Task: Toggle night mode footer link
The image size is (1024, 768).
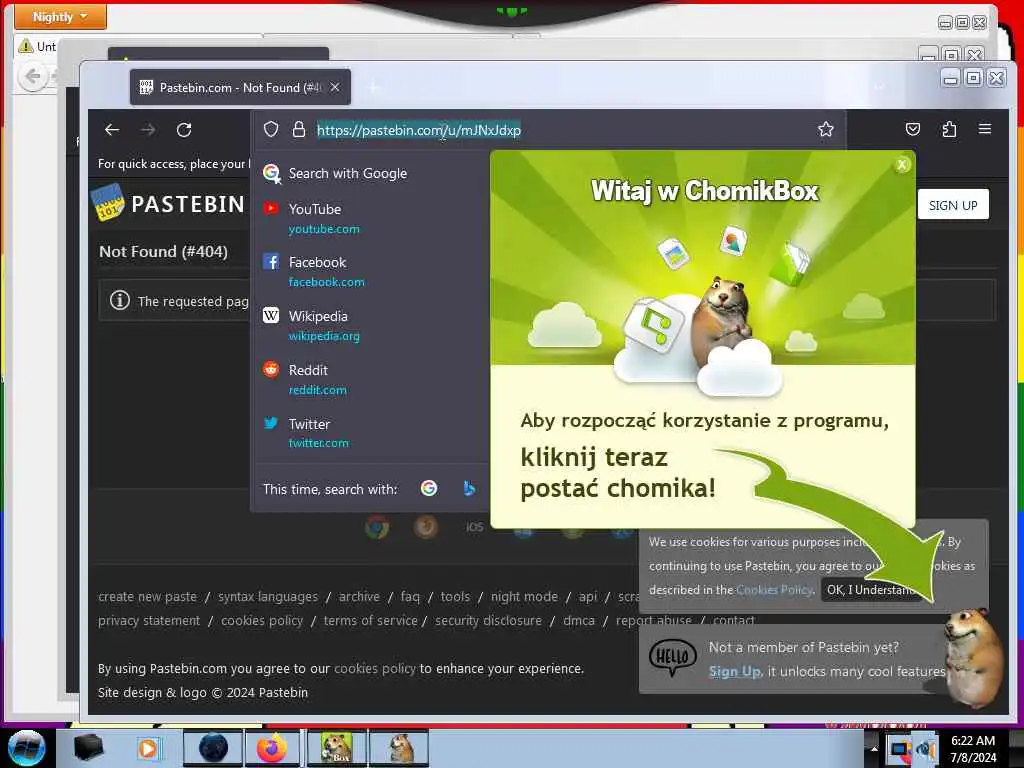Action: click(524, 596)
